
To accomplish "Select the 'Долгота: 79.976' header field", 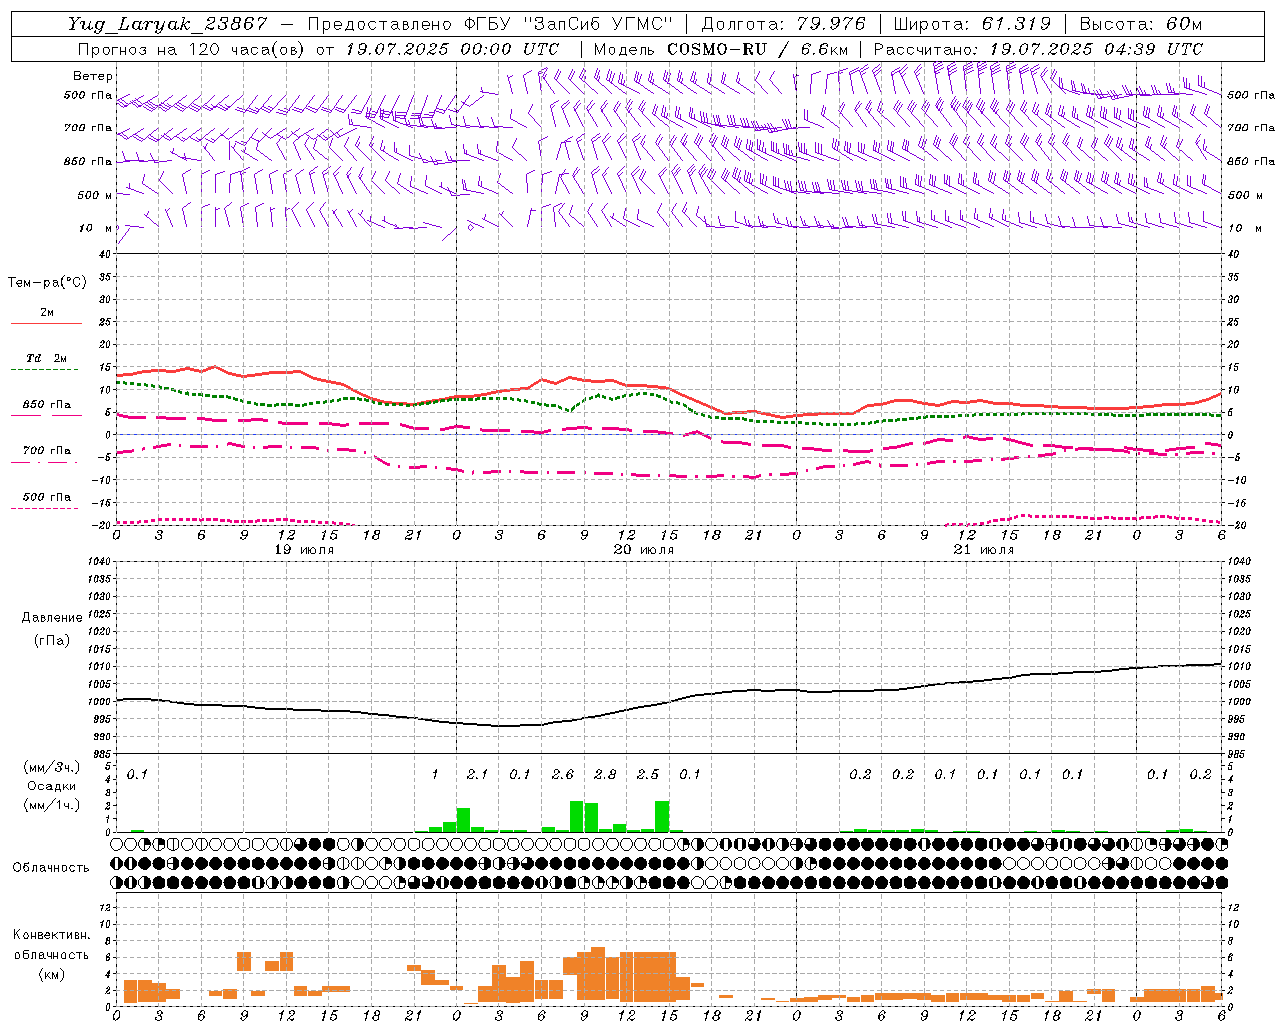I will point(784,24).
